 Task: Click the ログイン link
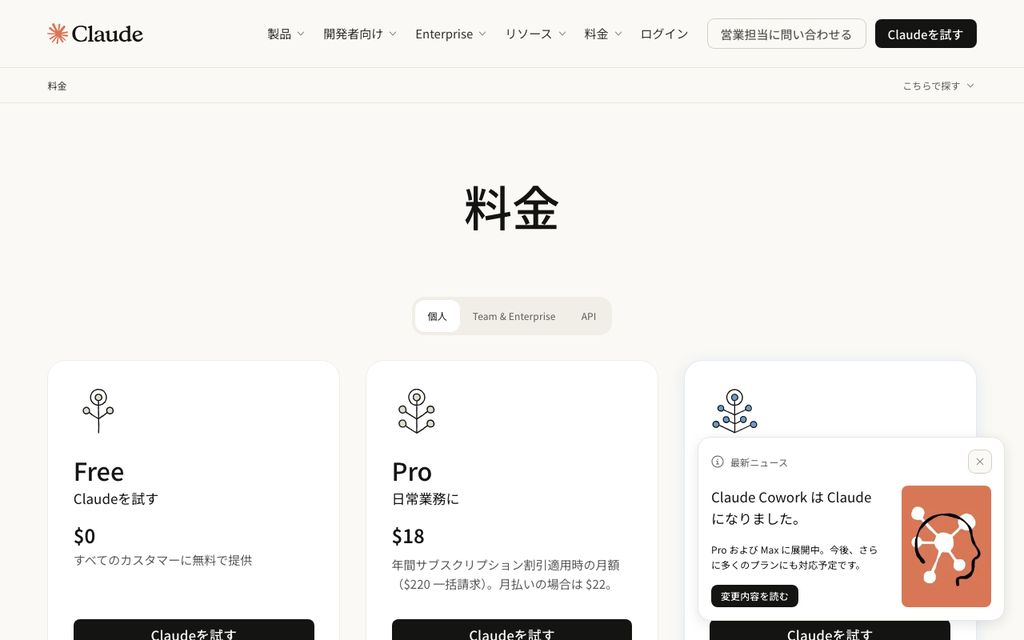(664, 34)
